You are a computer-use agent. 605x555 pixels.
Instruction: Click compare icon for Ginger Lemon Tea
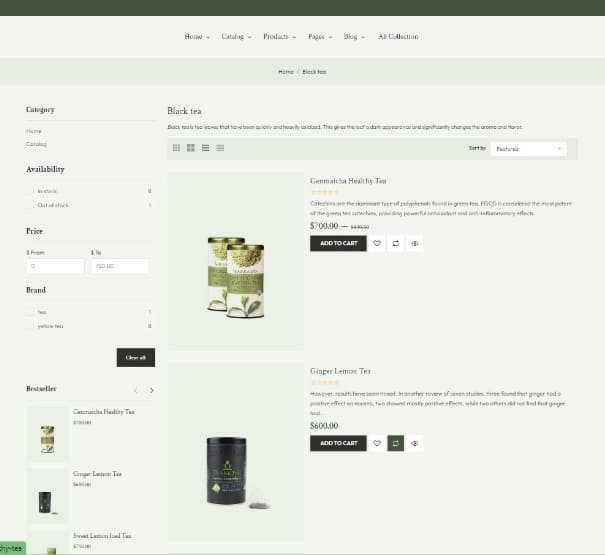click(x=396, y=443)
